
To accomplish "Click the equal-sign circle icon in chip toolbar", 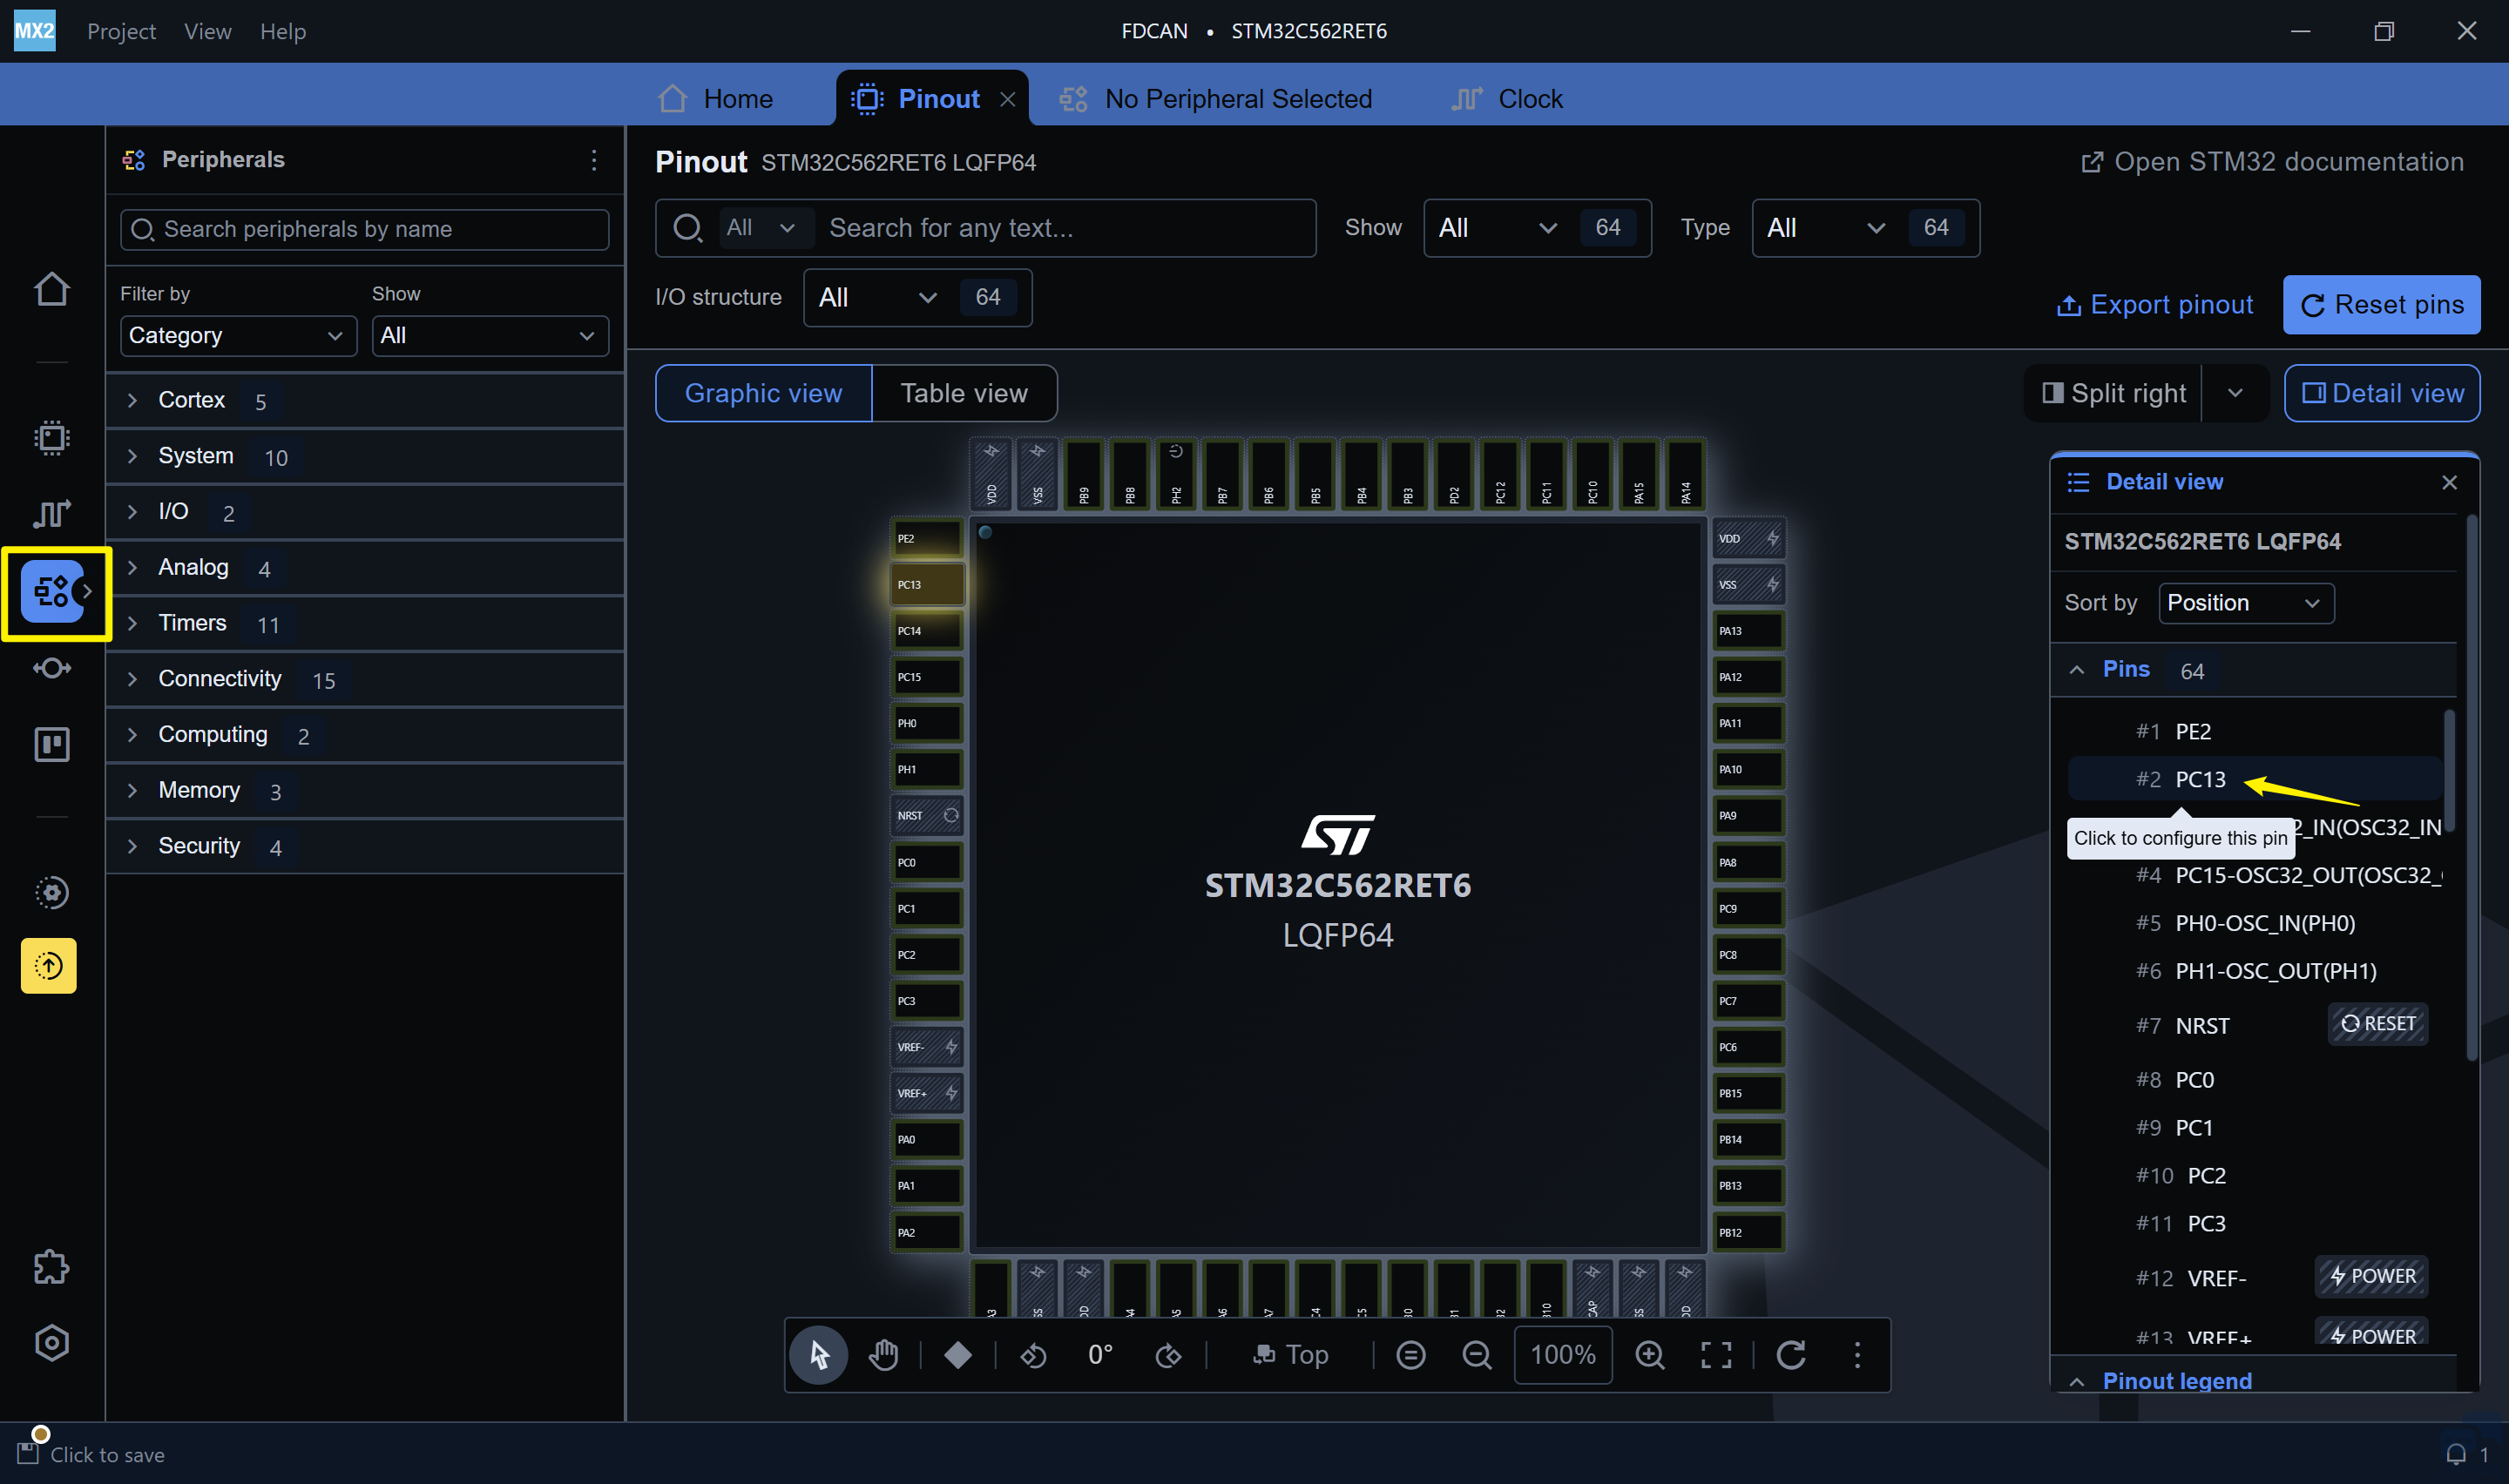I will coord(1411,1355).
